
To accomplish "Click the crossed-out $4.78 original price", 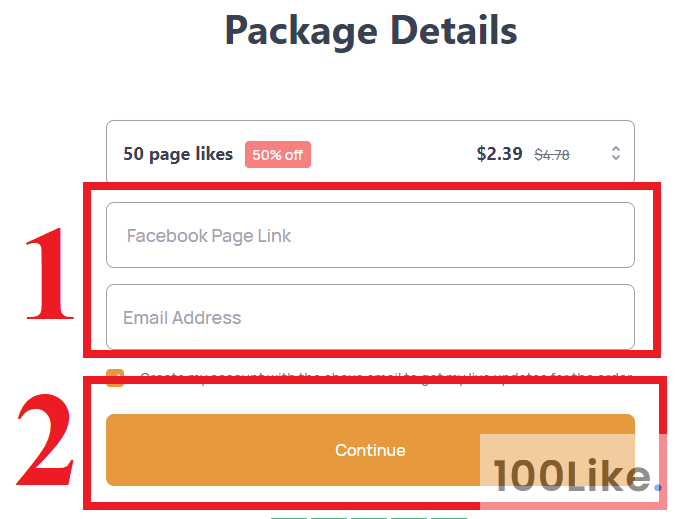I will point(552,155).
